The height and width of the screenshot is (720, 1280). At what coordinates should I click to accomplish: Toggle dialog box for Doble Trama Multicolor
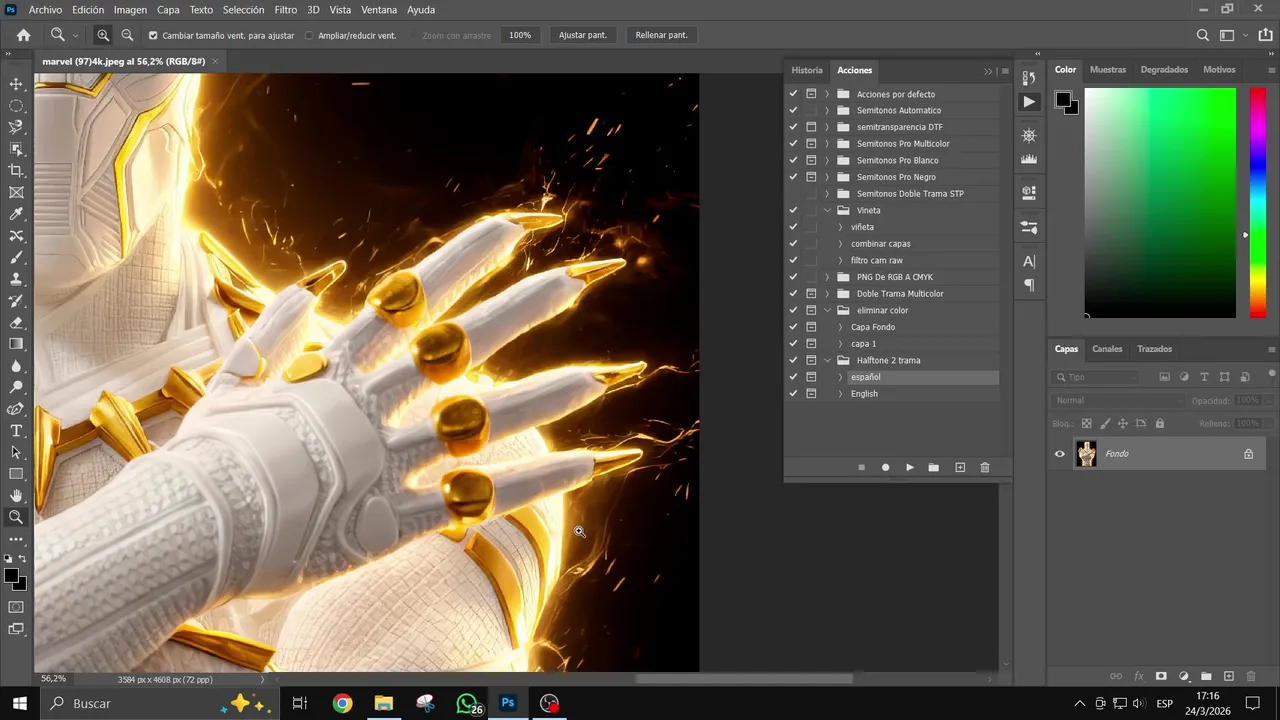coord(811,294)
